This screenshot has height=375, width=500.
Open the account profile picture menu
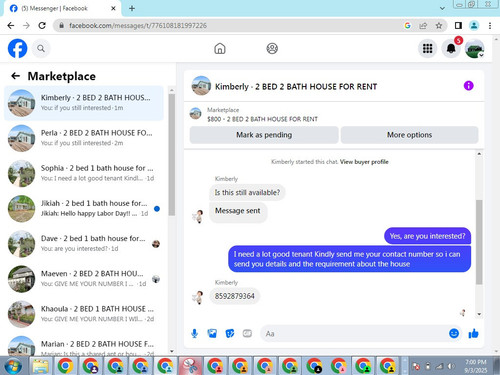[x=475, y=49]
